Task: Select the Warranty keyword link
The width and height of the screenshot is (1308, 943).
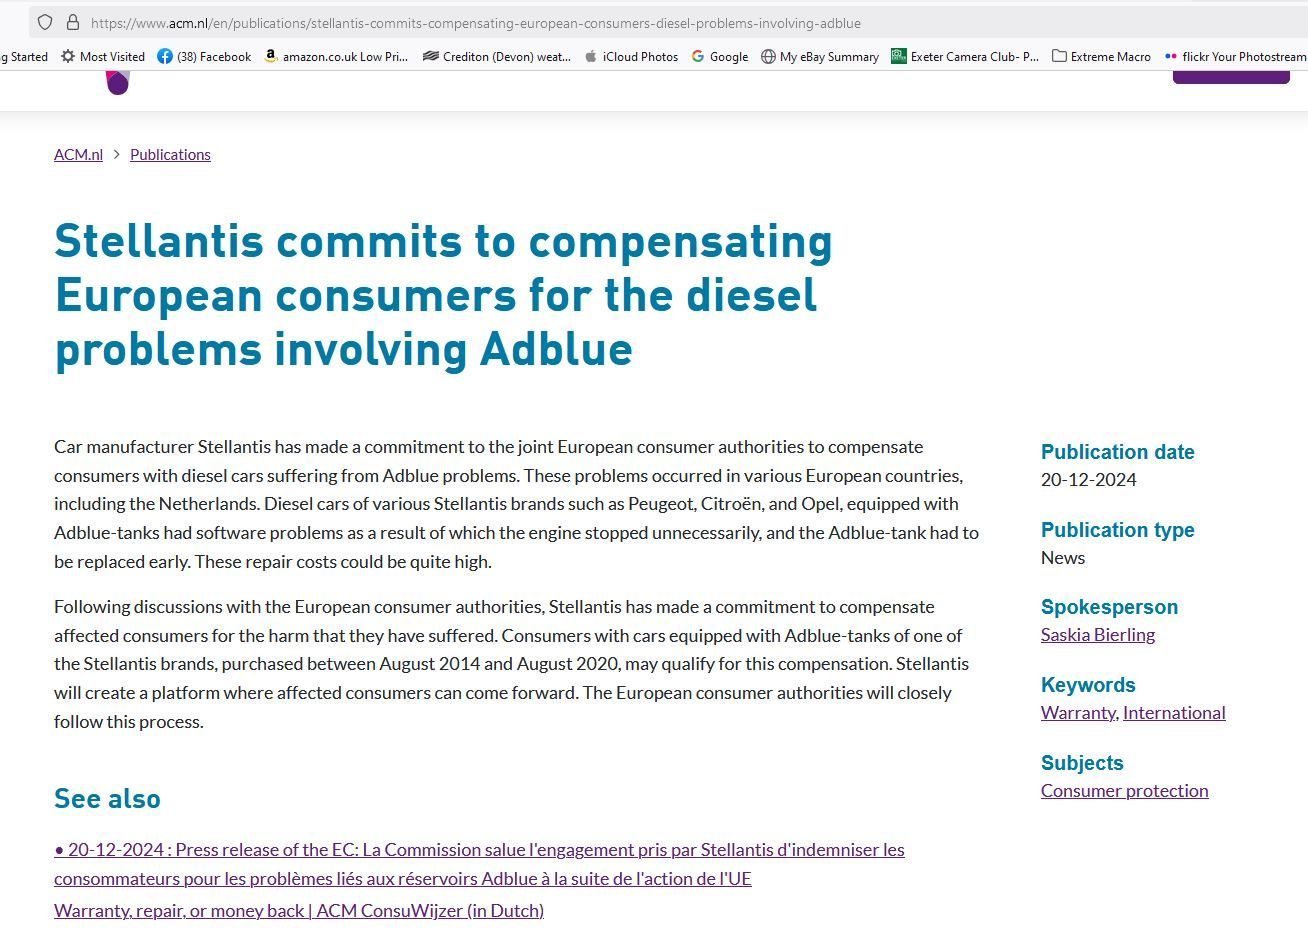Action: [1078, 712]
